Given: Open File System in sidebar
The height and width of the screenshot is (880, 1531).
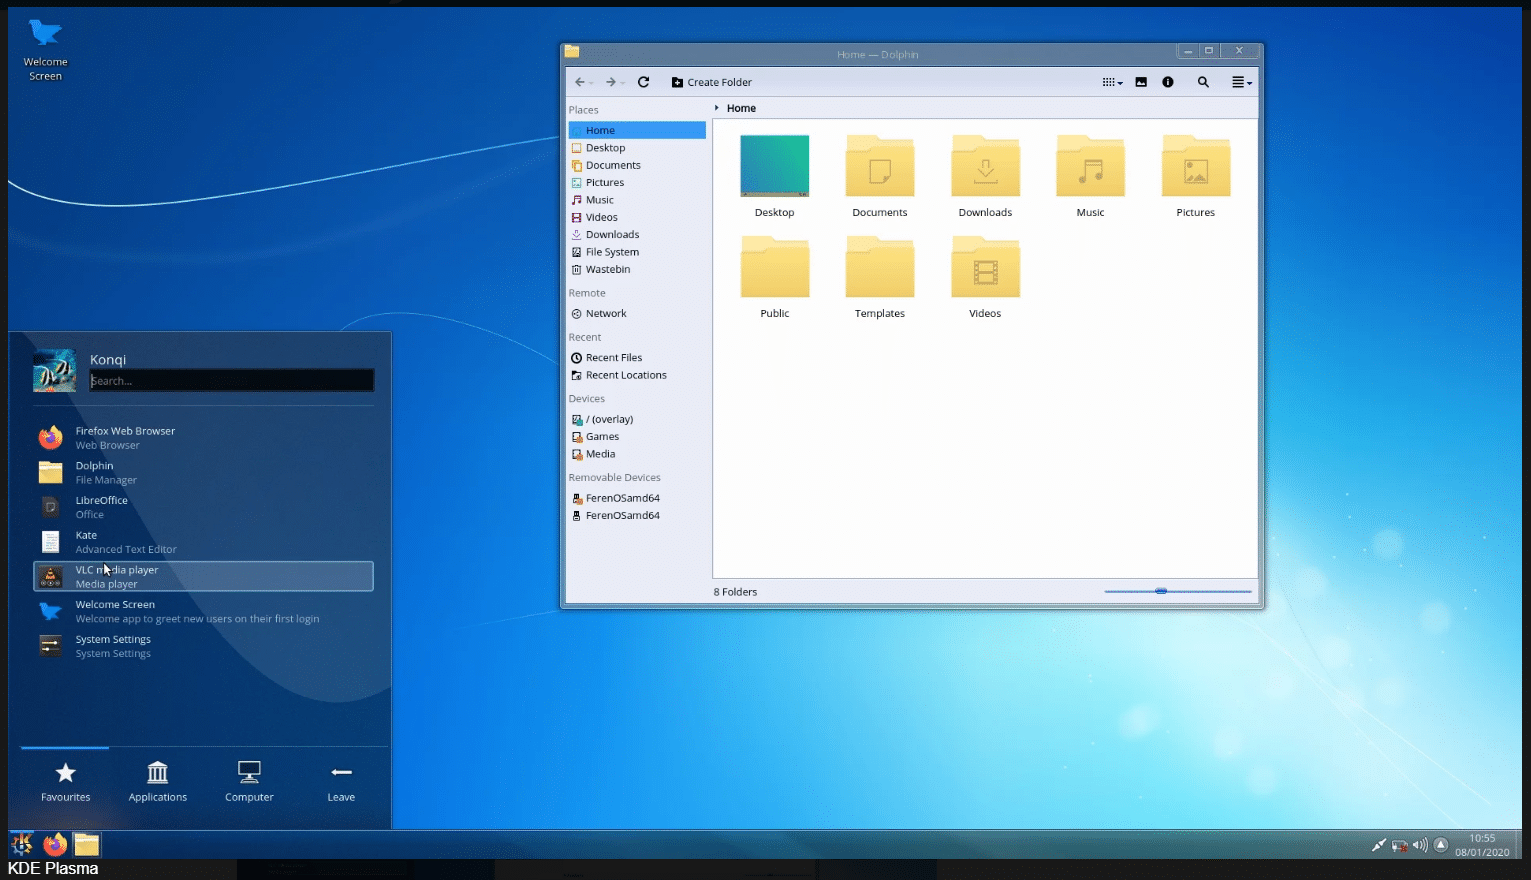Looking at the screenshot, I should [637, 252].
